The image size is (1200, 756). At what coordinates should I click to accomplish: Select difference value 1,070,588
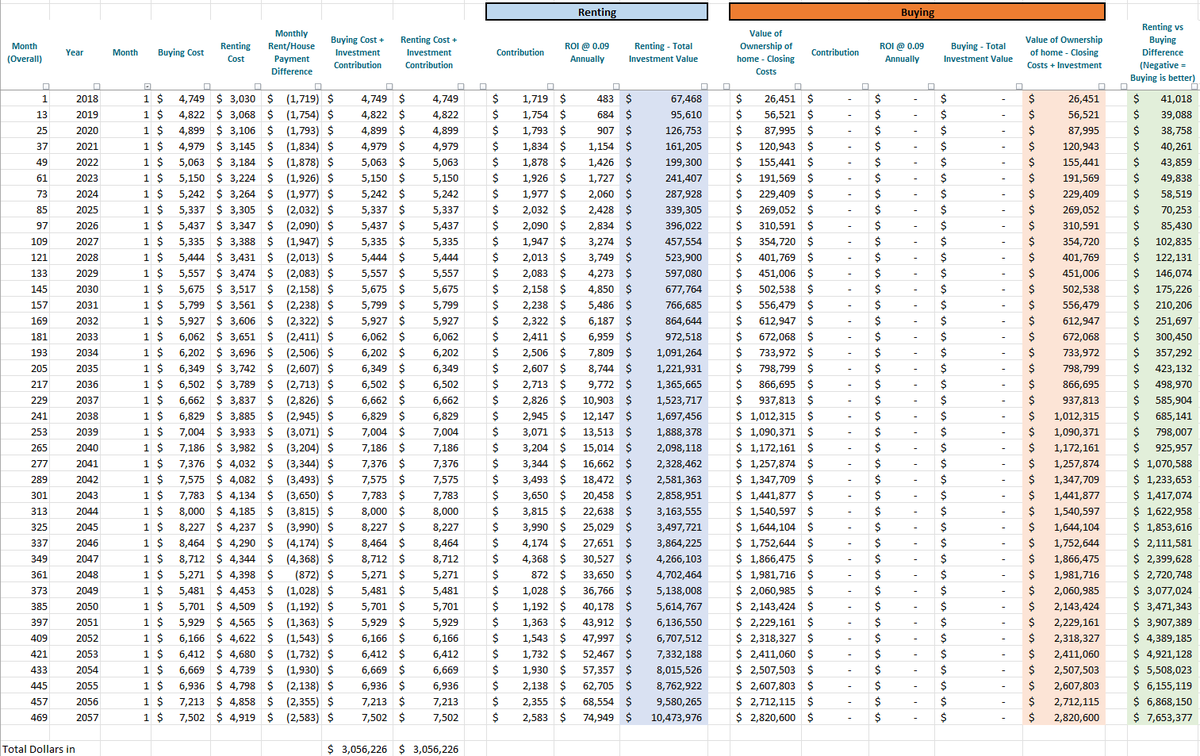(1160, 464)
